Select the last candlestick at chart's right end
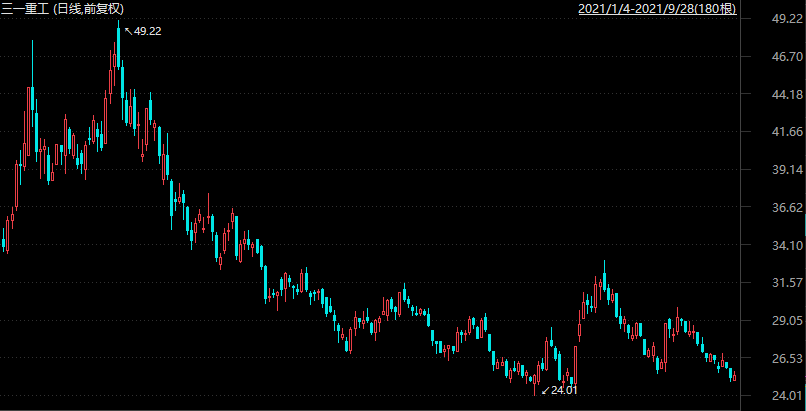806x411 pixels. click(x=733, y=375)
